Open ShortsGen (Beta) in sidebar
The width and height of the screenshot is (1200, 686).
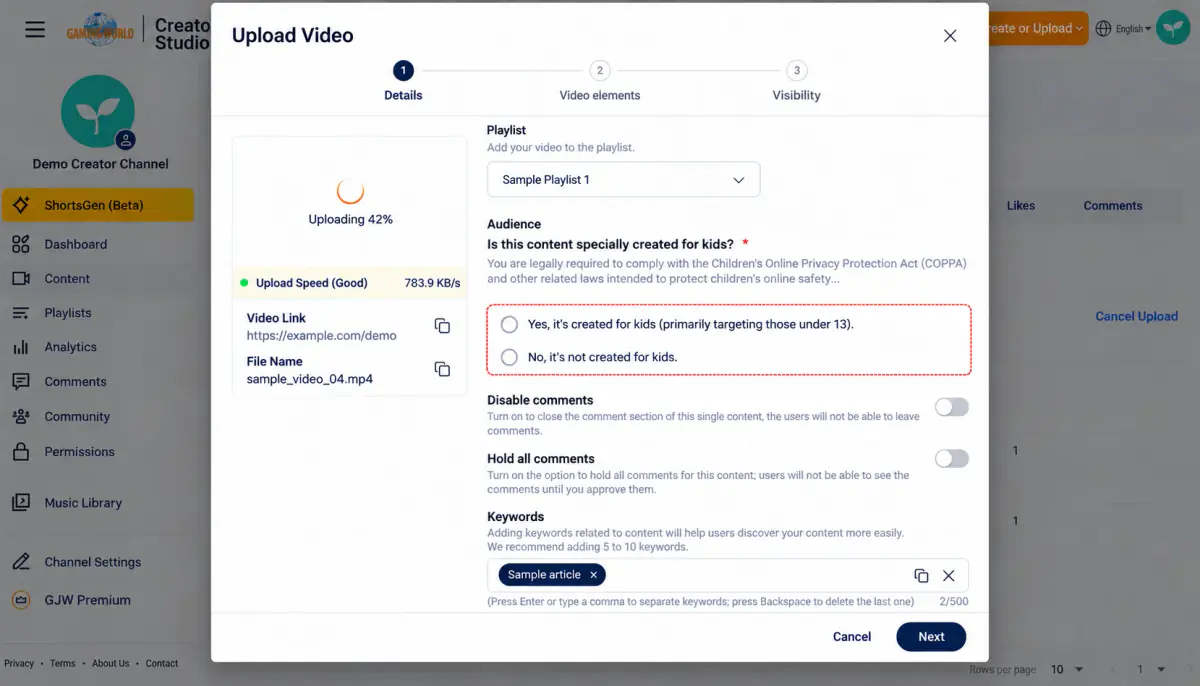tap(98, 205)
